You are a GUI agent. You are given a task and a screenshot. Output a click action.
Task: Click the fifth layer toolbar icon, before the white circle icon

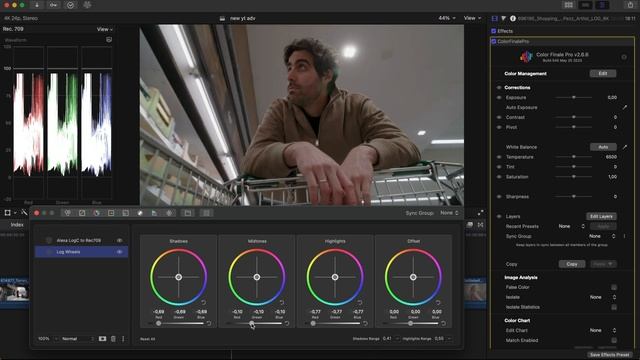125,213
